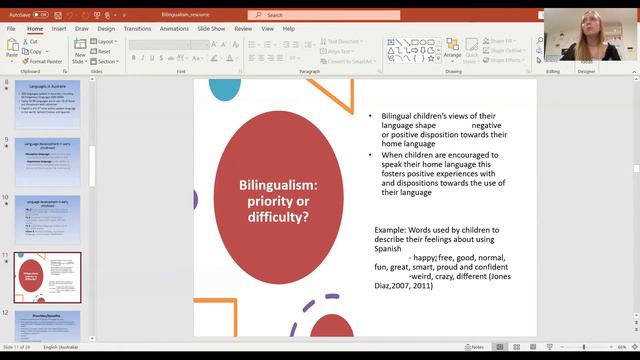Toggle text Shadow formatting

[161, 58]
